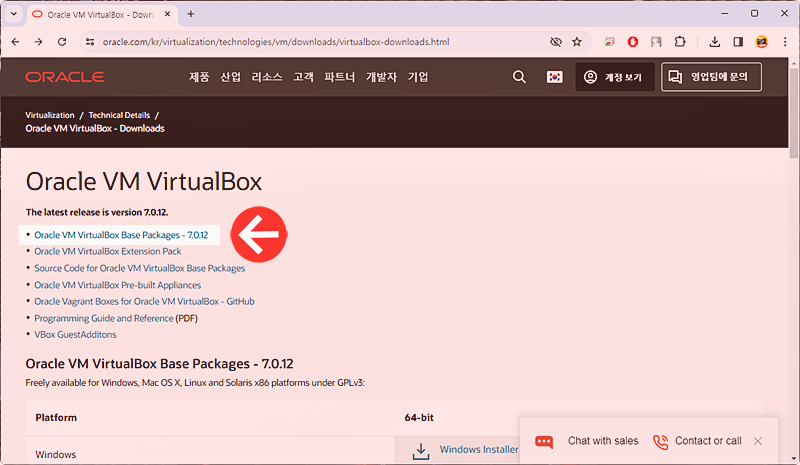Open Oracle VM VirtualBox Base Packages - 7.0.12 link
800x465 pixels.
click(x=121, y=235)
